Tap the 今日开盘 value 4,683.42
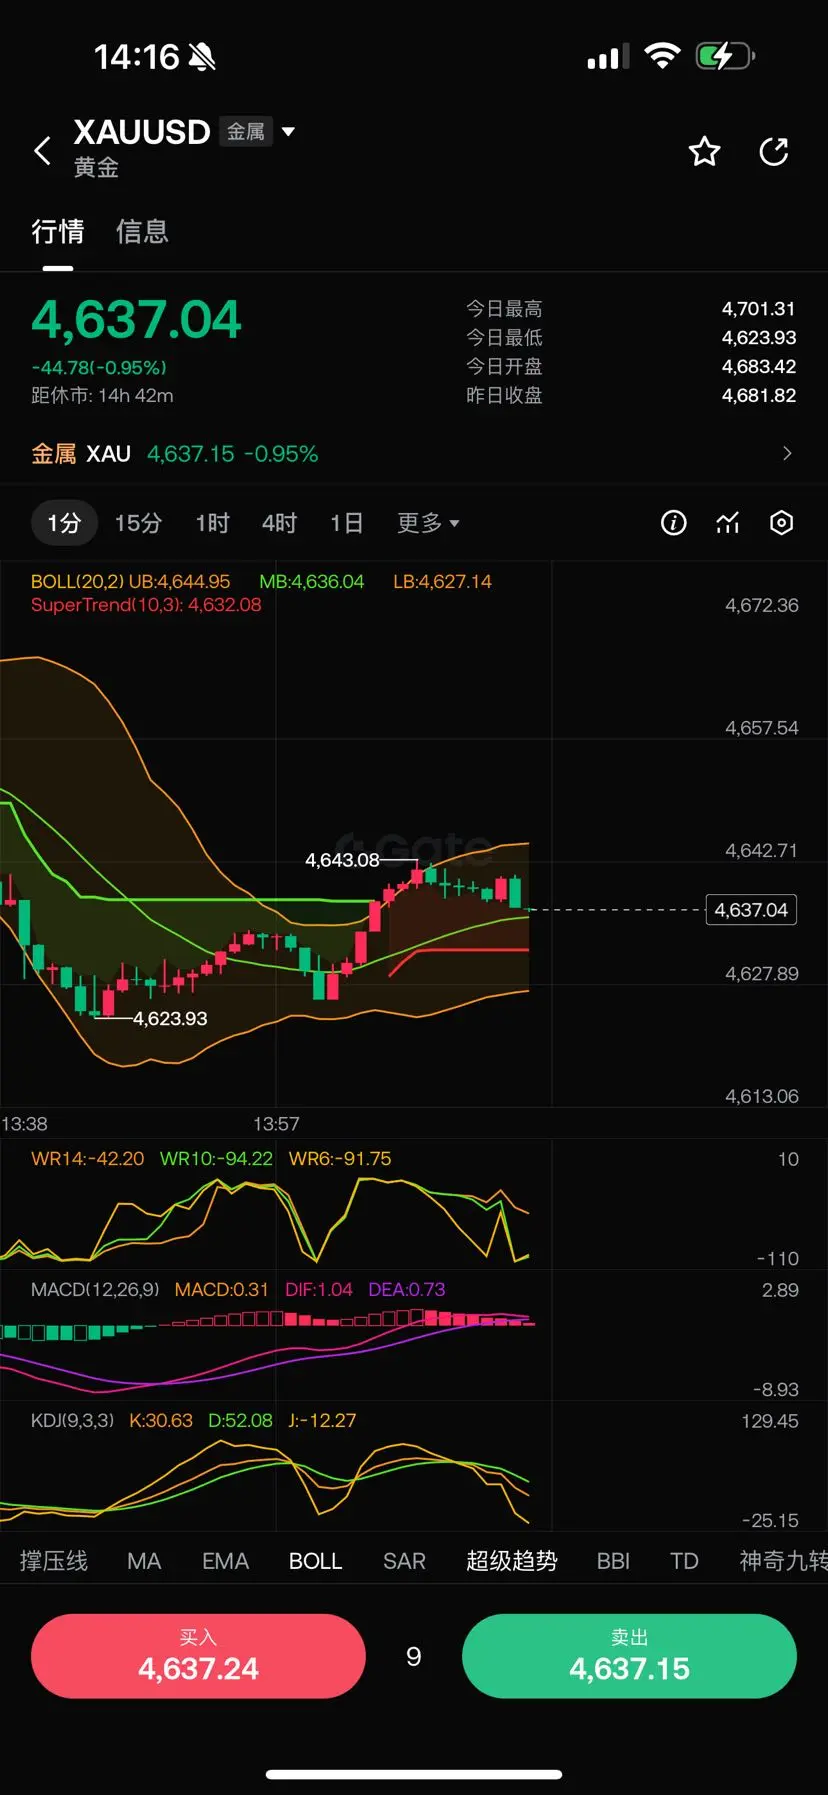The width and height of the screenshot is (828, 1795). coord(759,367)
